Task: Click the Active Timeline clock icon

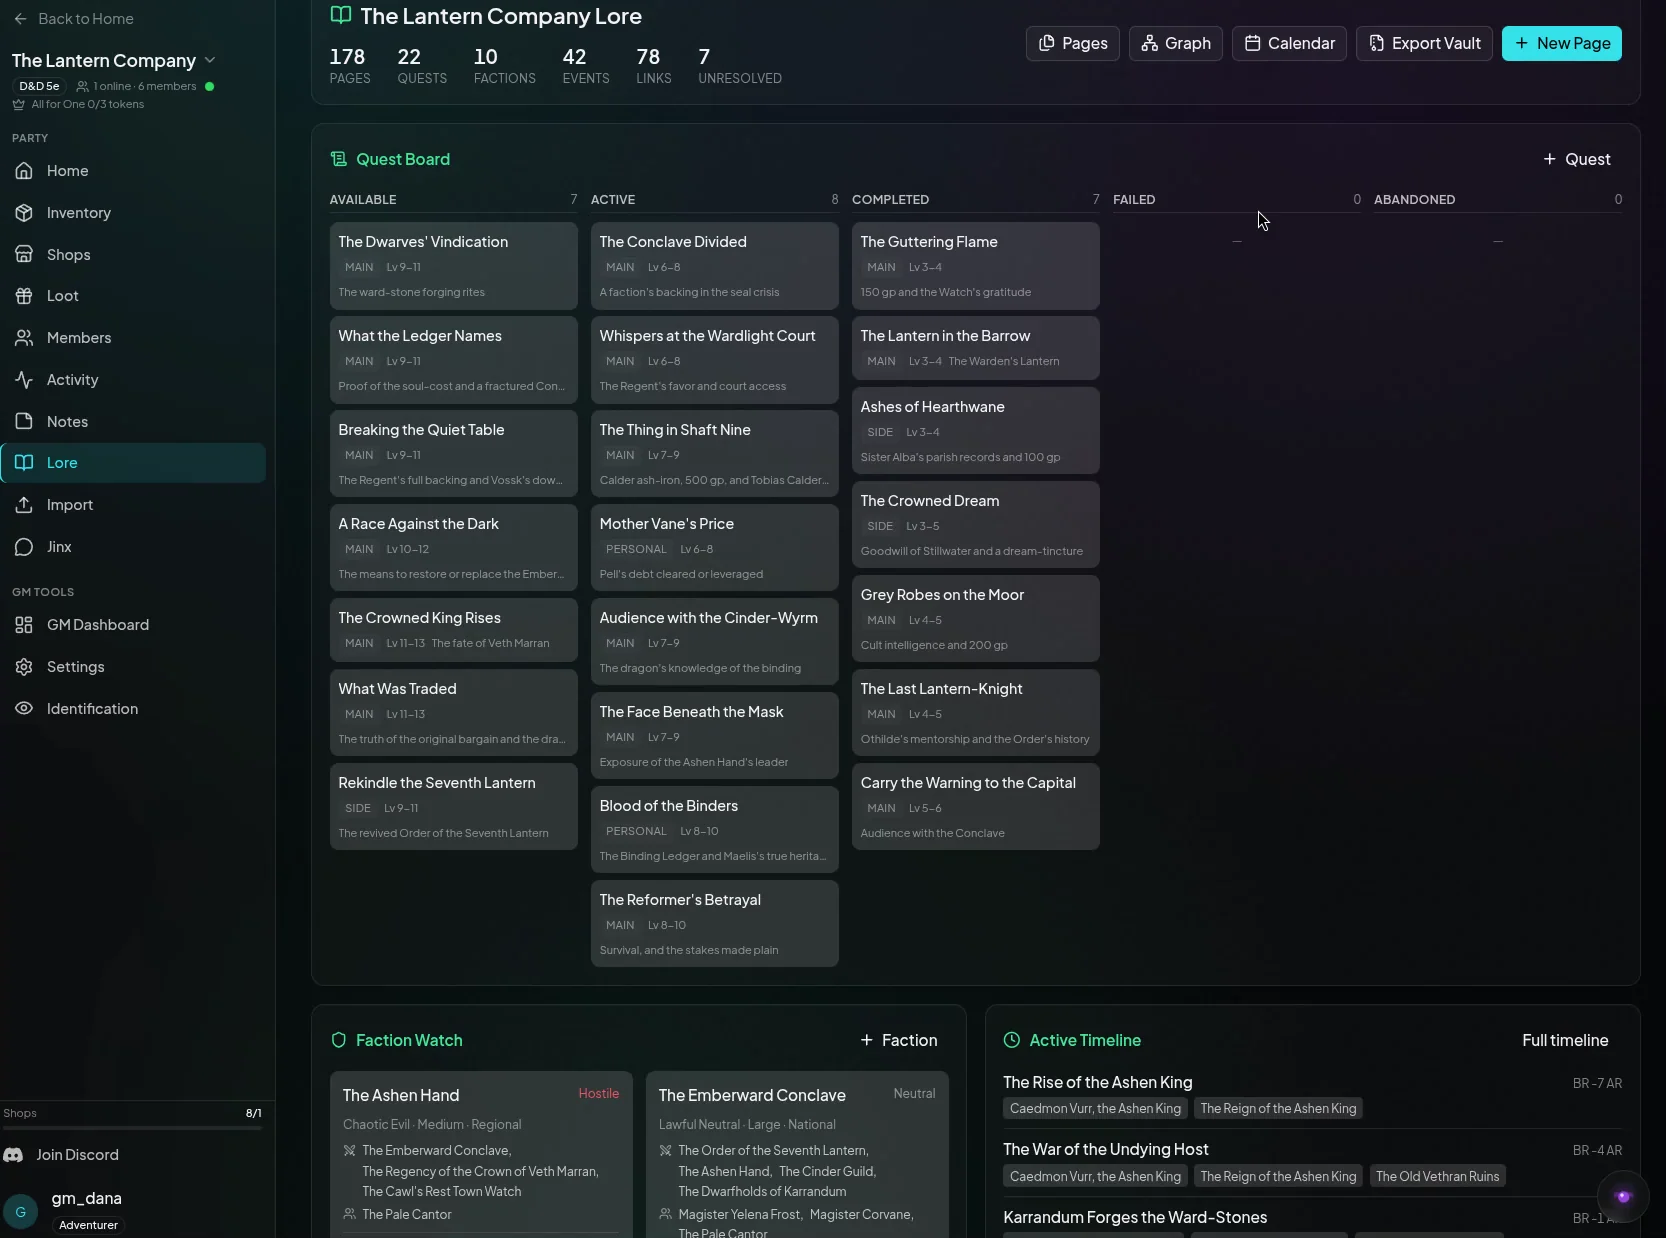Action: 1012,1040
